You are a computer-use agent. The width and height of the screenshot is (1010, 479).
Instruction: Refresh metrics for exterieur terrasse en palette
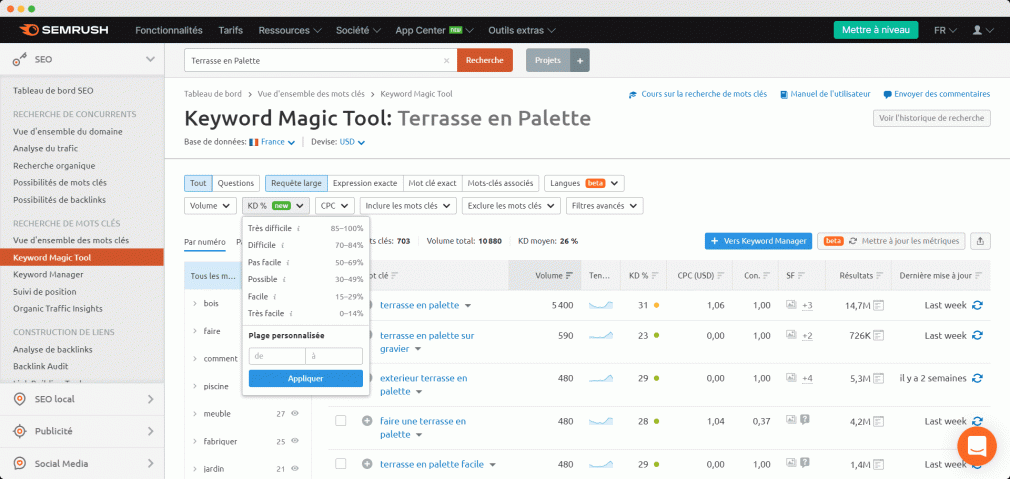pyautogui.click(x=978, y=378)
